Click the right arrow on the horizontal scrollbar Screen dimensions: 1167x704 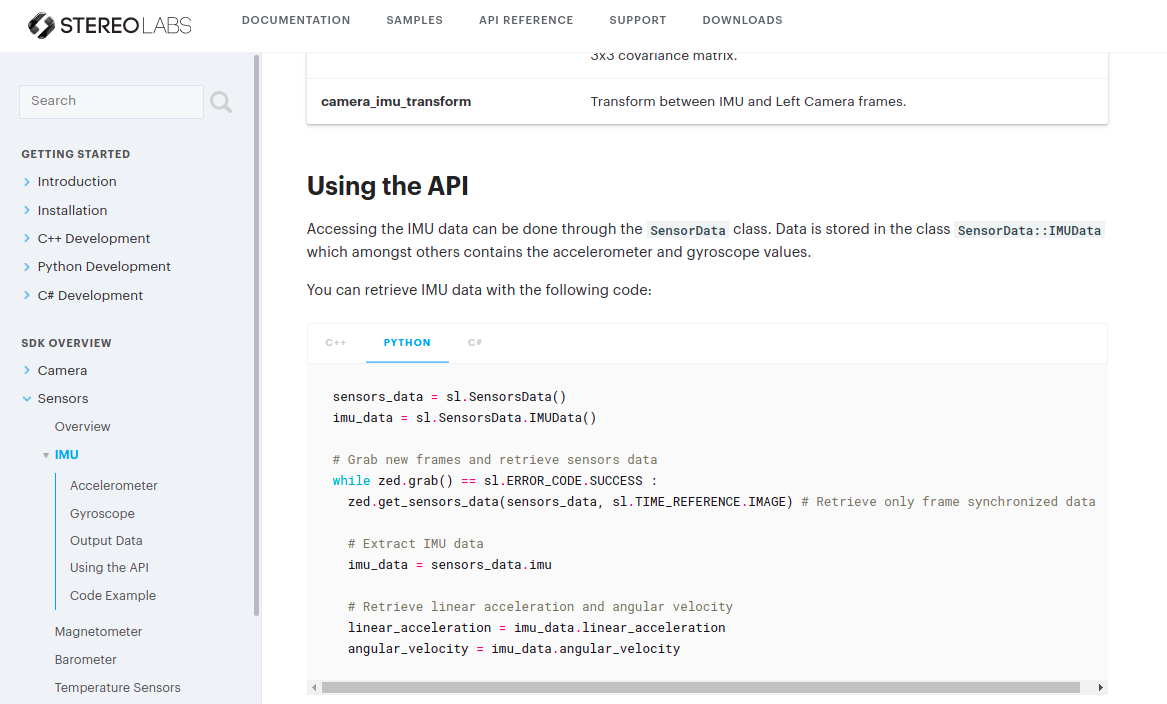click(x=1101, y=687)
